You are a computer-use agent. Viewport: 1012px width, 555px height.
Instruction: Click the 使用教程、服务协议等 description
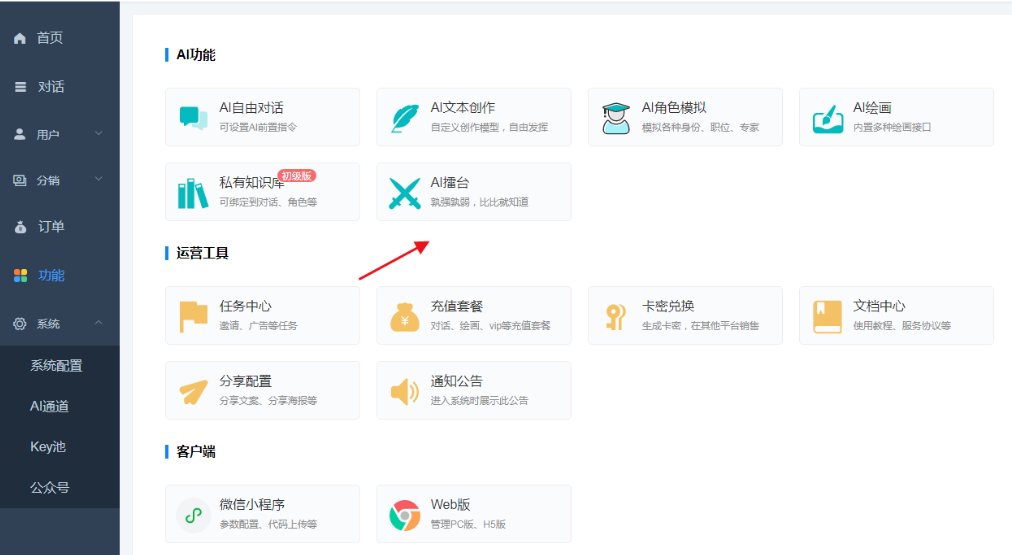902,325
